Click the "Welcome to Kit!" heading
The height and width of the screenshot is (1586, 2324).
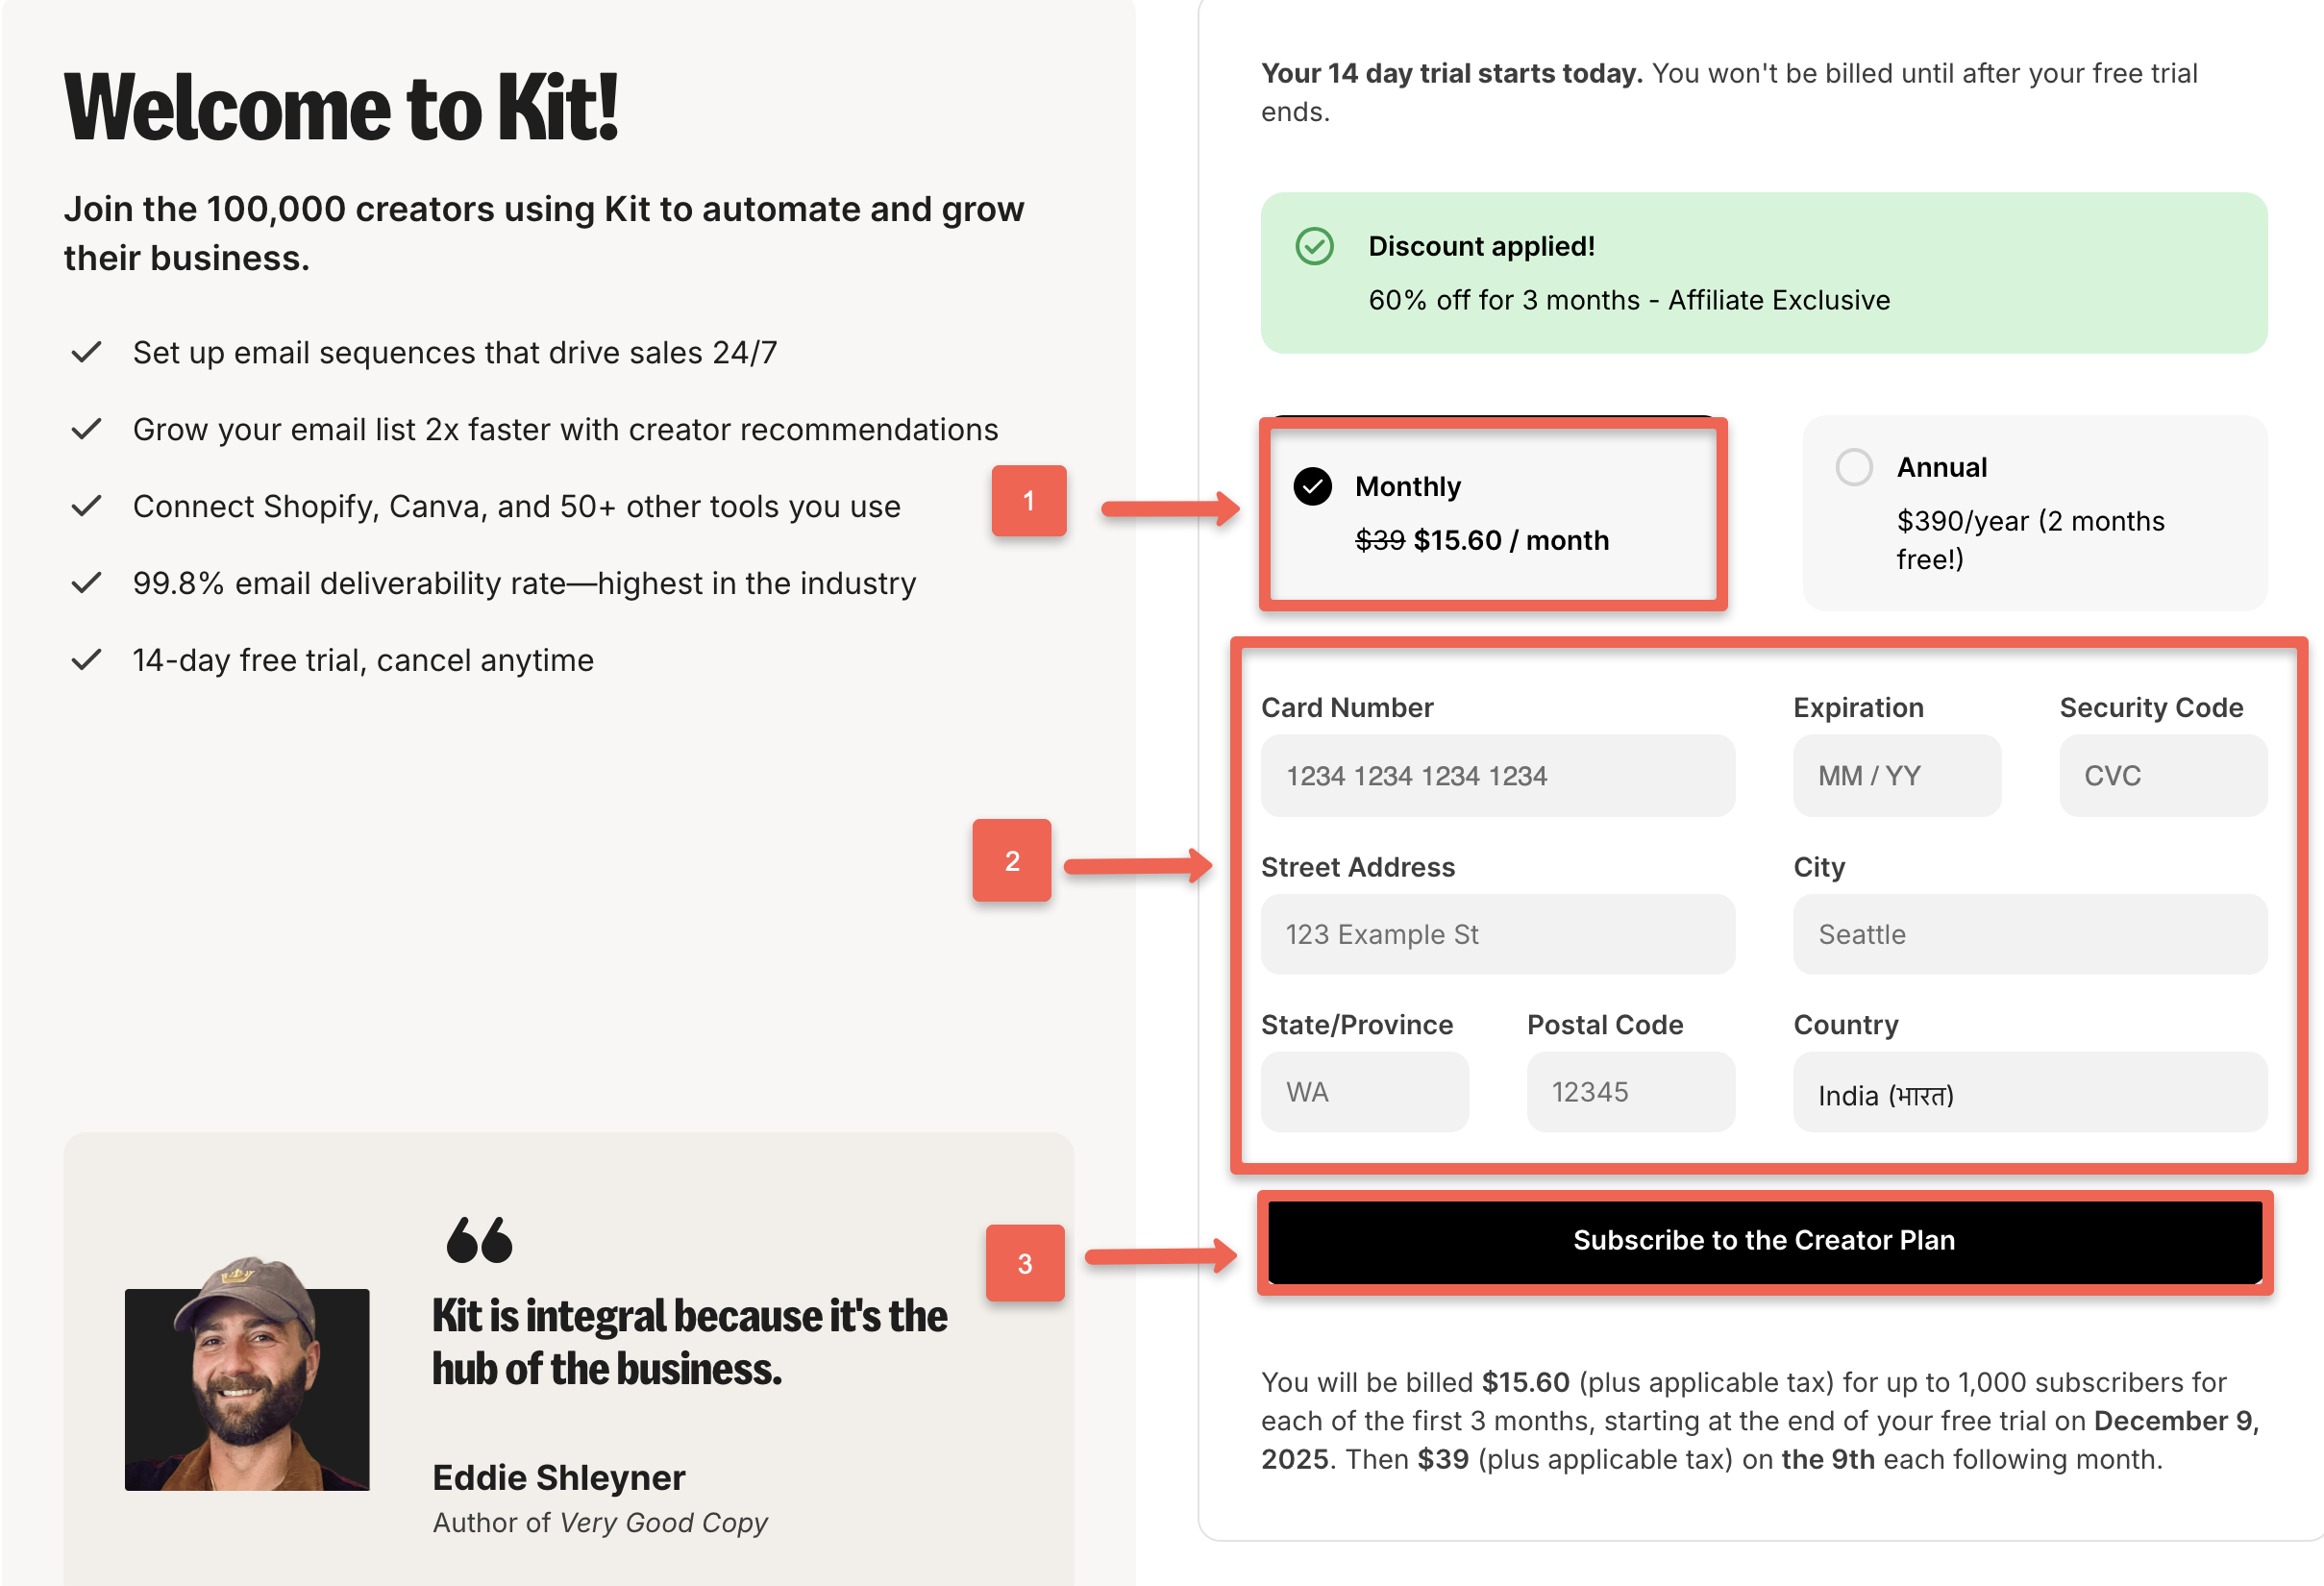[345, 107]
